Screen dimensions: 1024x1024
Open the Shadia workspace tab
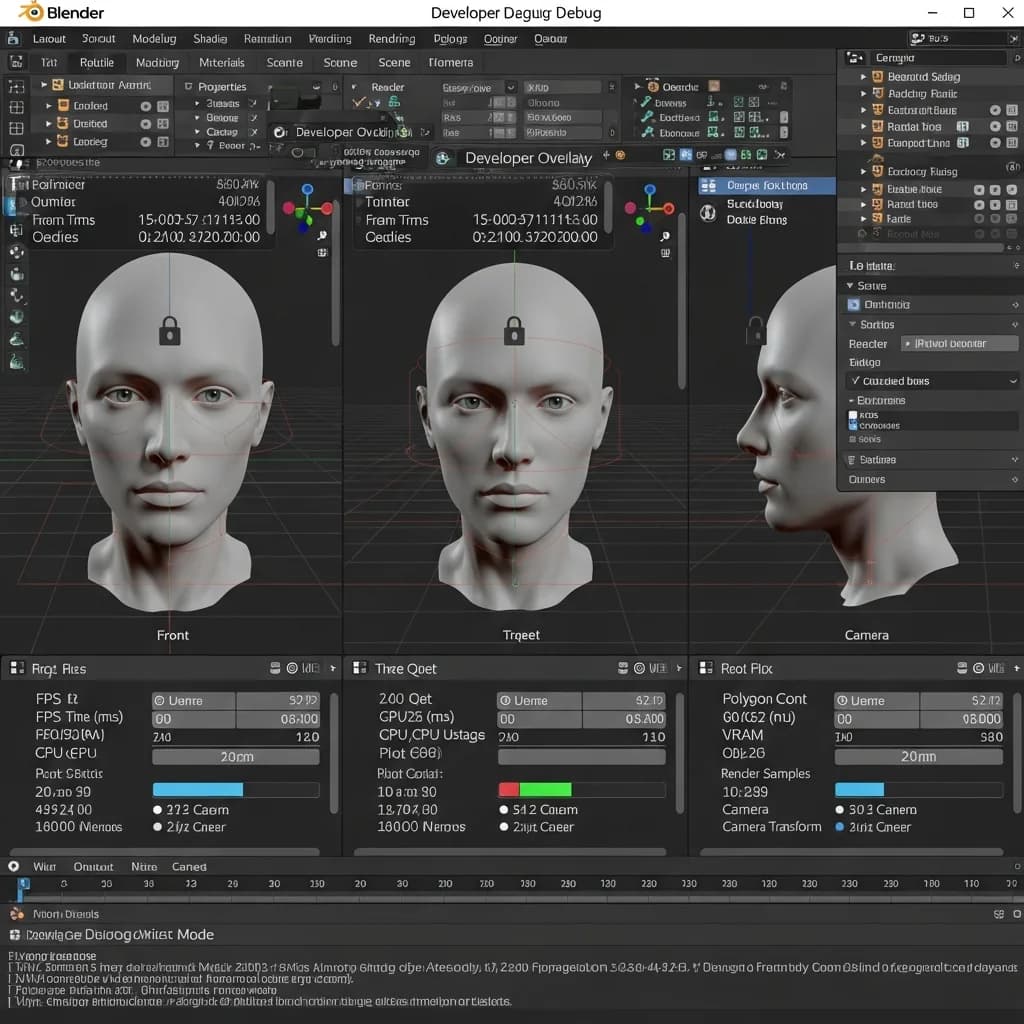210,39
